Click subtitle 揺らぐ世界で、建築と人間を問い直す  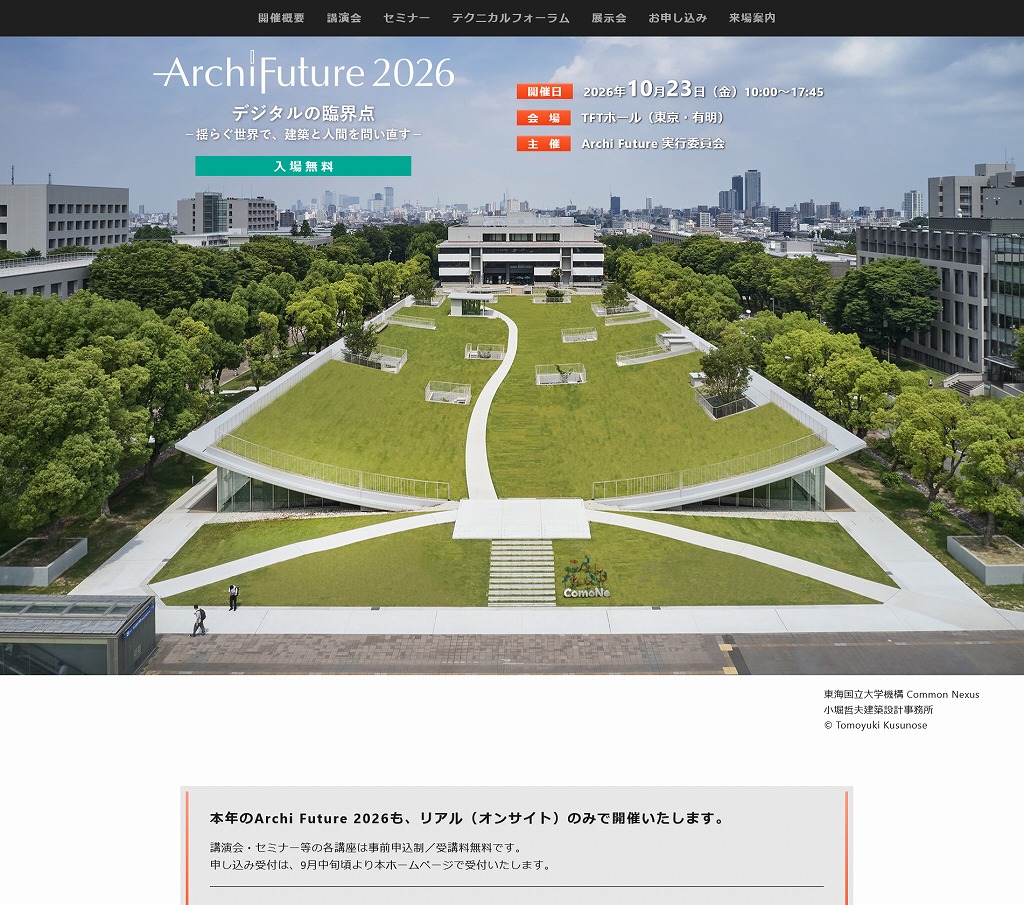pos(303,134)
